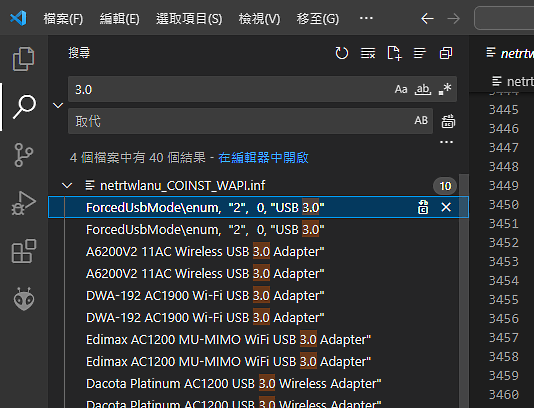The width and height of the screenshot is (534, 408).
Task: Toggle Match Case in search box
Action: 401,89
